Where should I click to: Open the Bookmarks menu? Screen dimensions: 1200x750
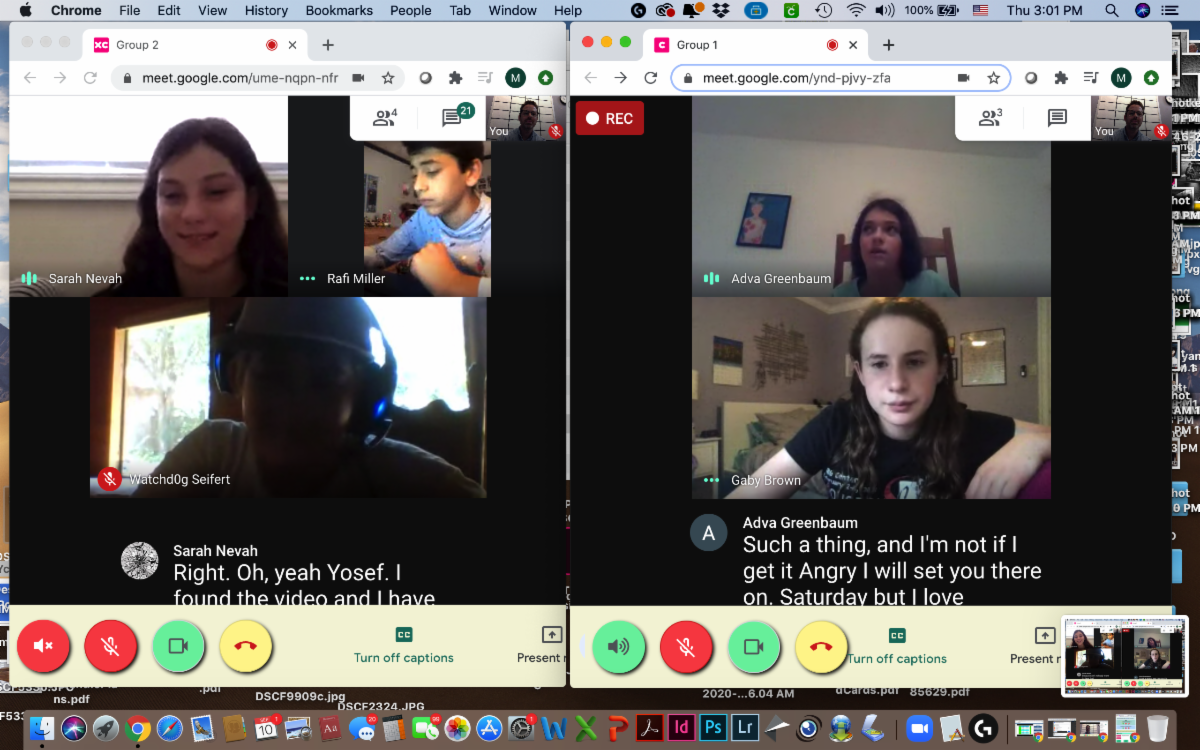pos(339,10)
